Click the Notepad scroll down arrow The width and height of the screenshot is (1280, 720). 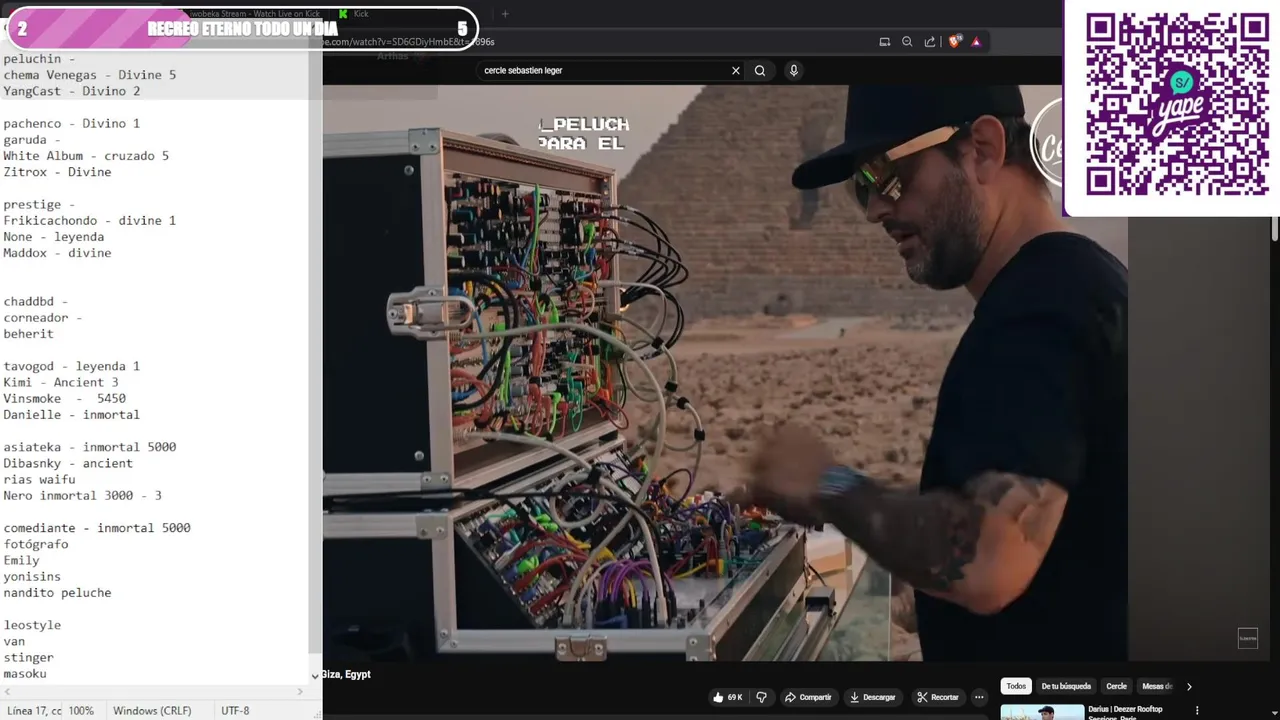click(315, 676)
